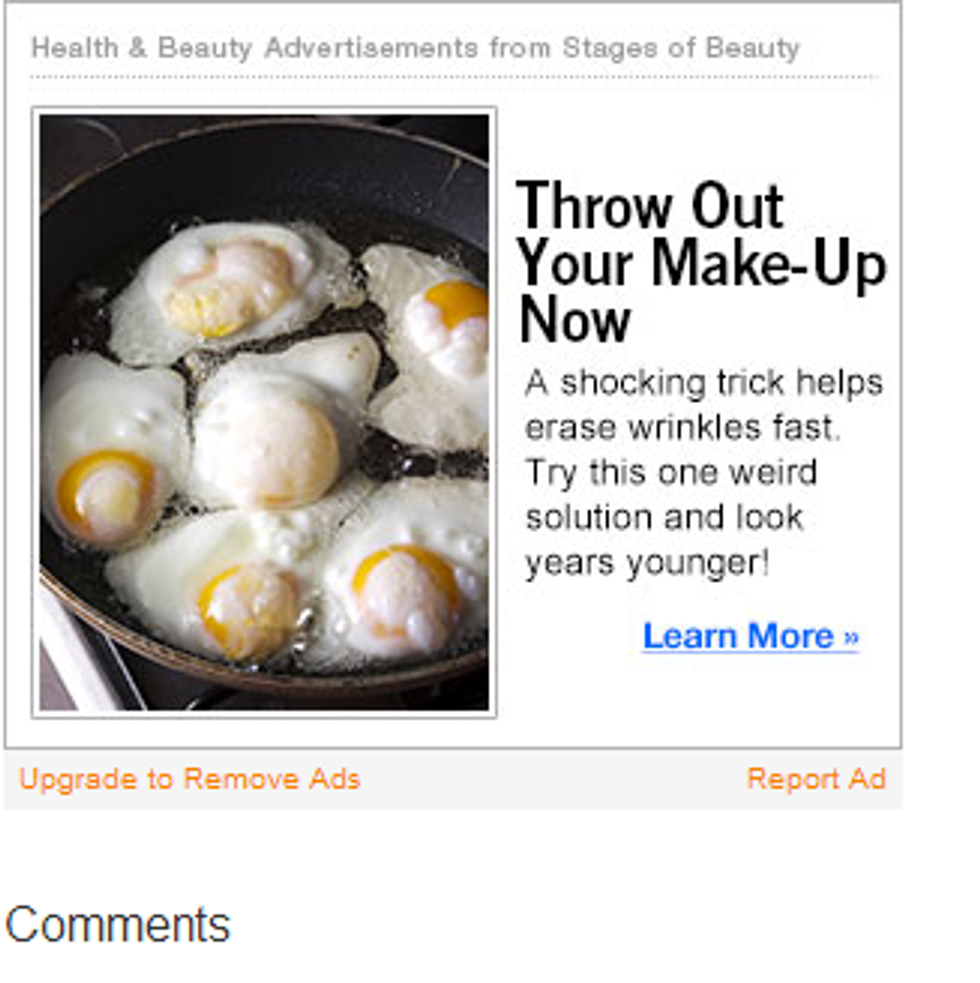Click "Stages of Beauty" in the ad header
The image size is (980, 983).
(x=681, y=48)
